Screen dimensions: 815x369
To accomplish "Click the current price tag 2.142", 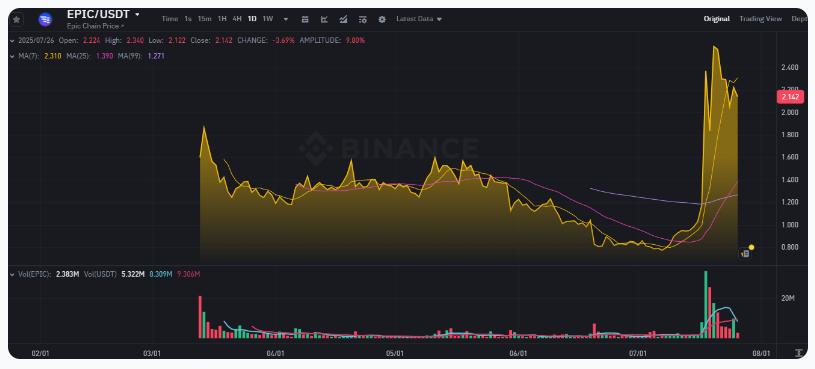I will point(790,97).
